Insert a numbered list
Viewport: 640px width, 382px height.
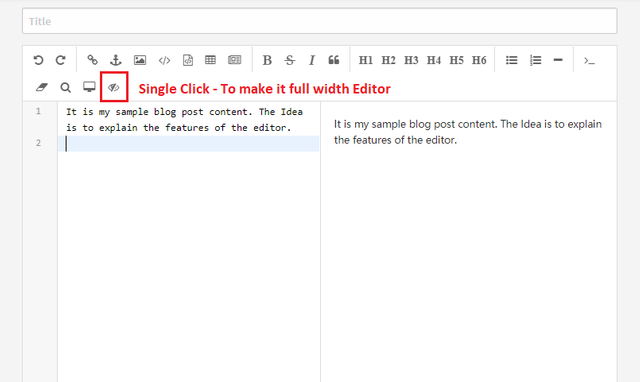(536, 60)
